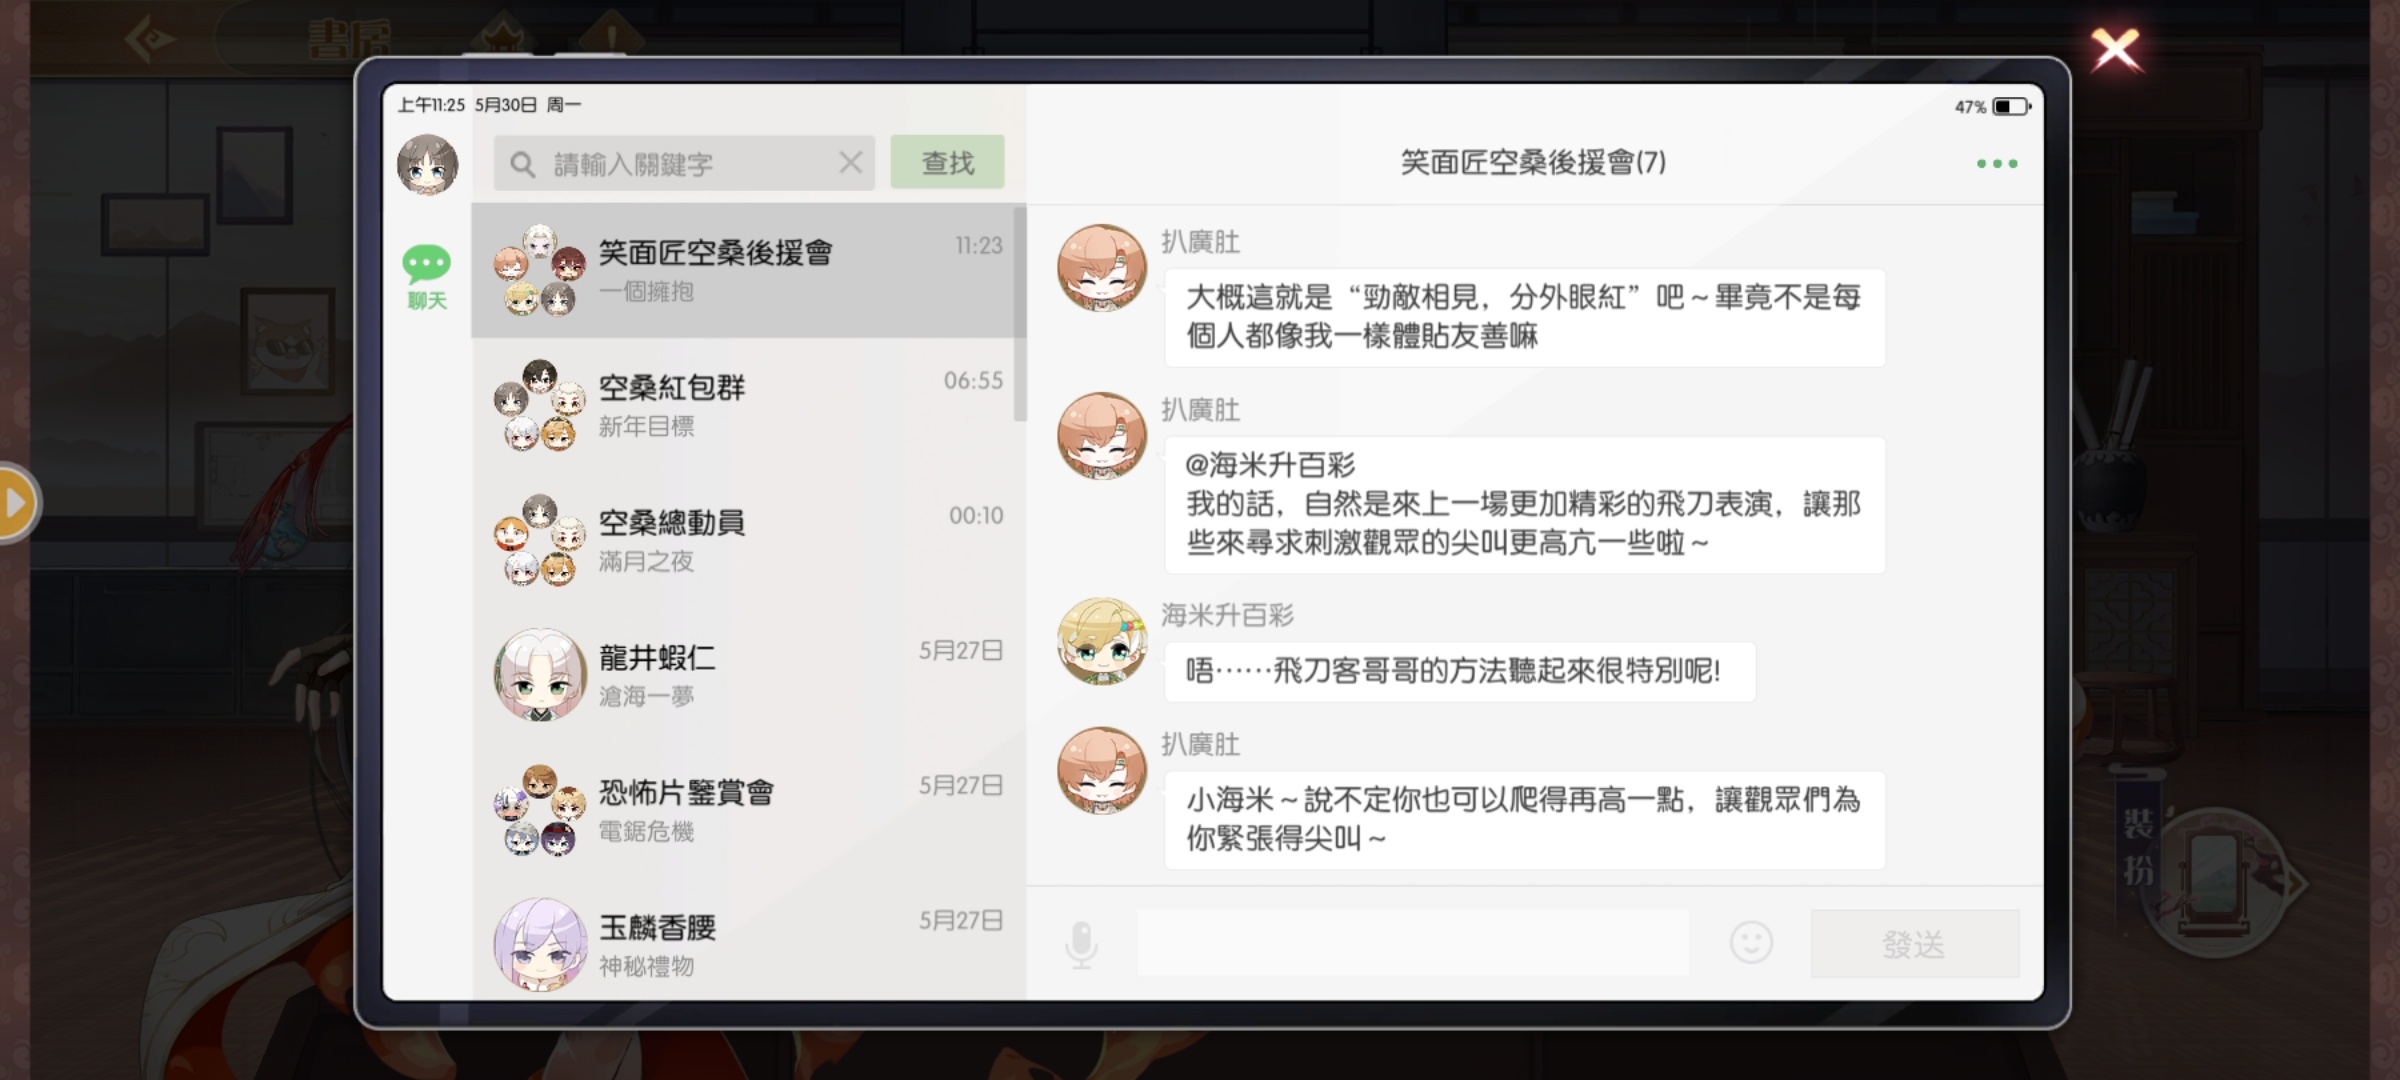Open the 笑面匠空桑後援會 conversation

click(x=744, y=270)
